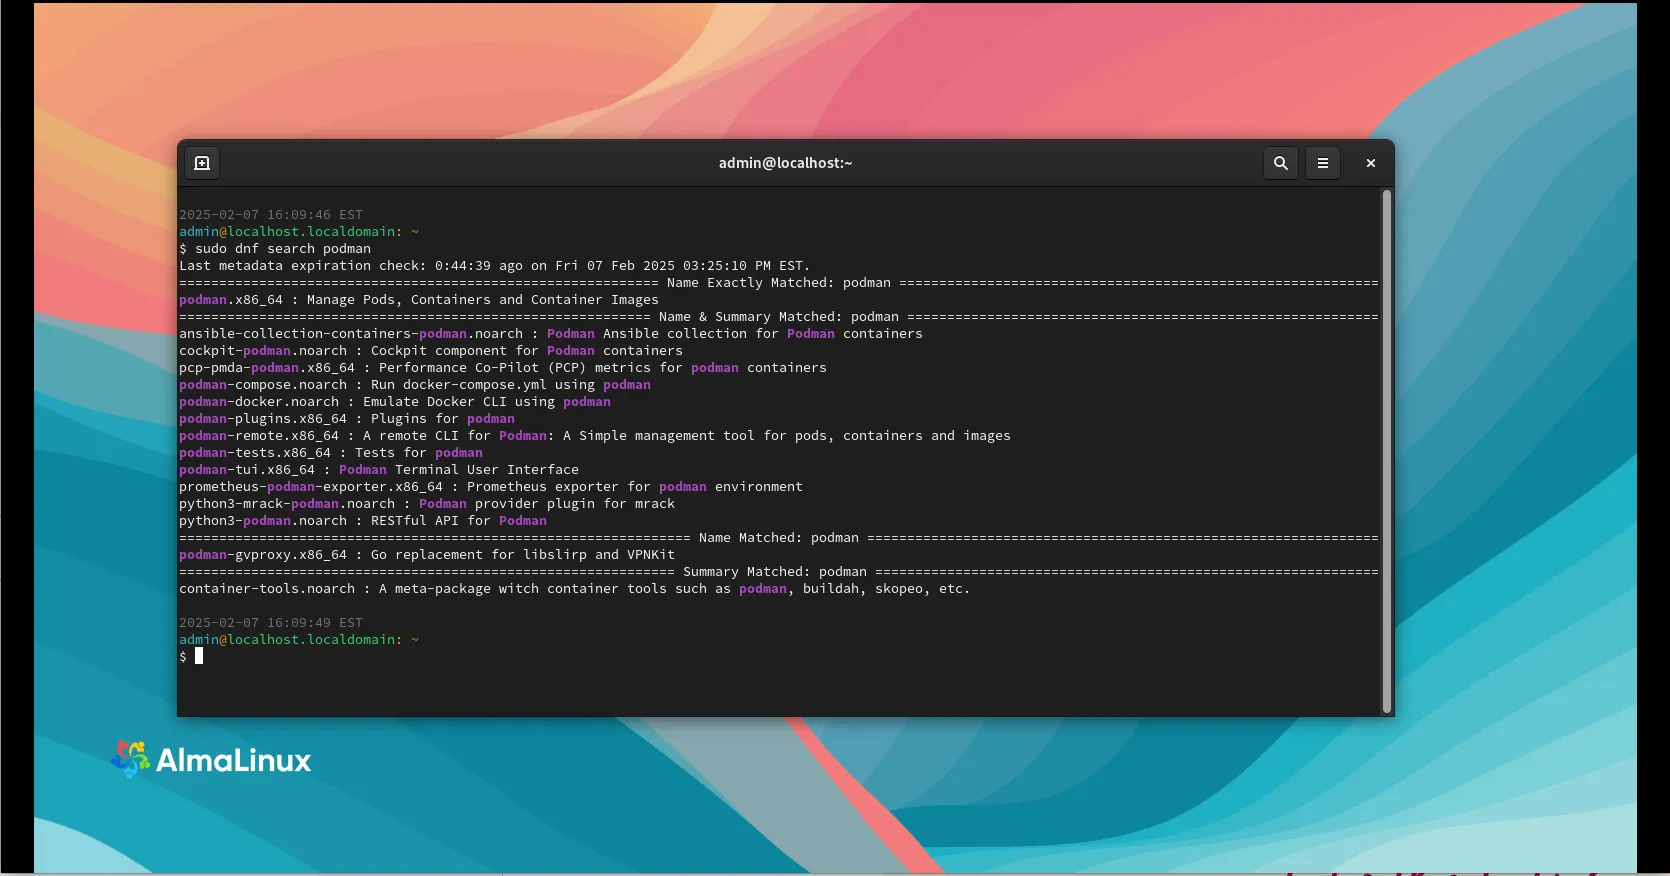
Task: Click 'podman.x86_64 : Manage Pods' result line
Action: click(x=419, y=300)
